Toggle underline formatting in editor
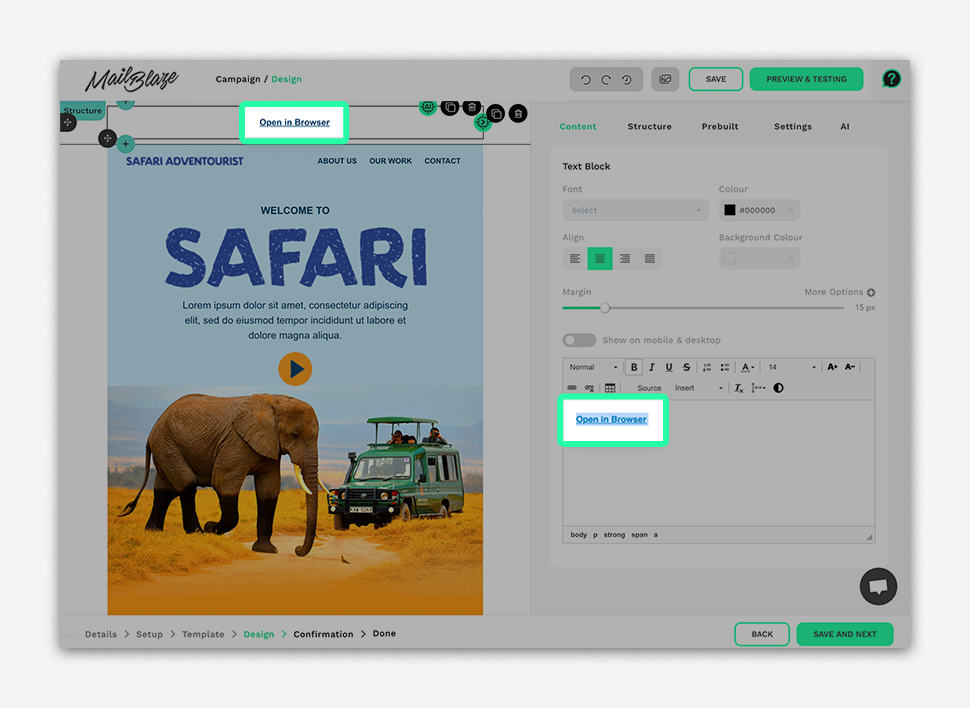970x708 pixels. click(x=669, y=367)
